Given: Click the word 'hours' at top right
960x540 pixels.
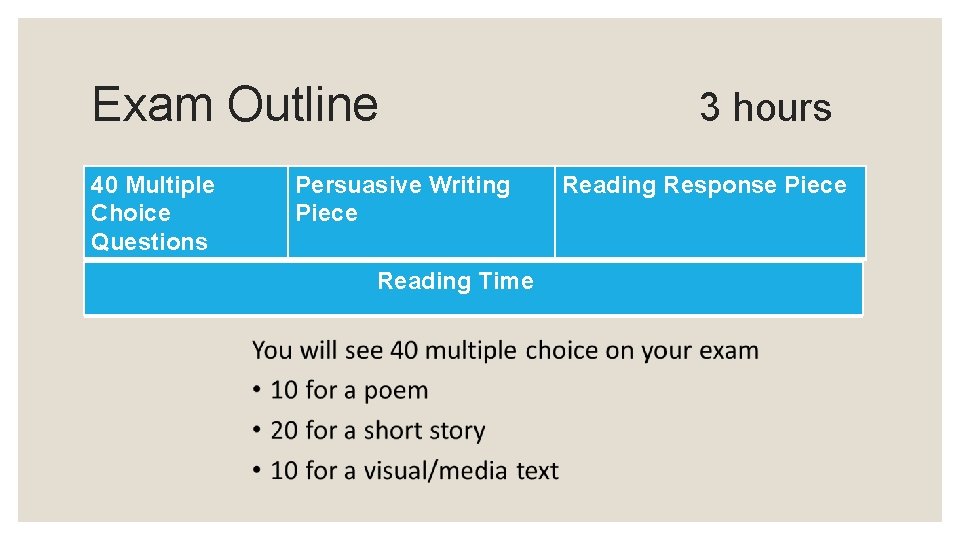Looking at the screenshot, I should click(782, 107).
